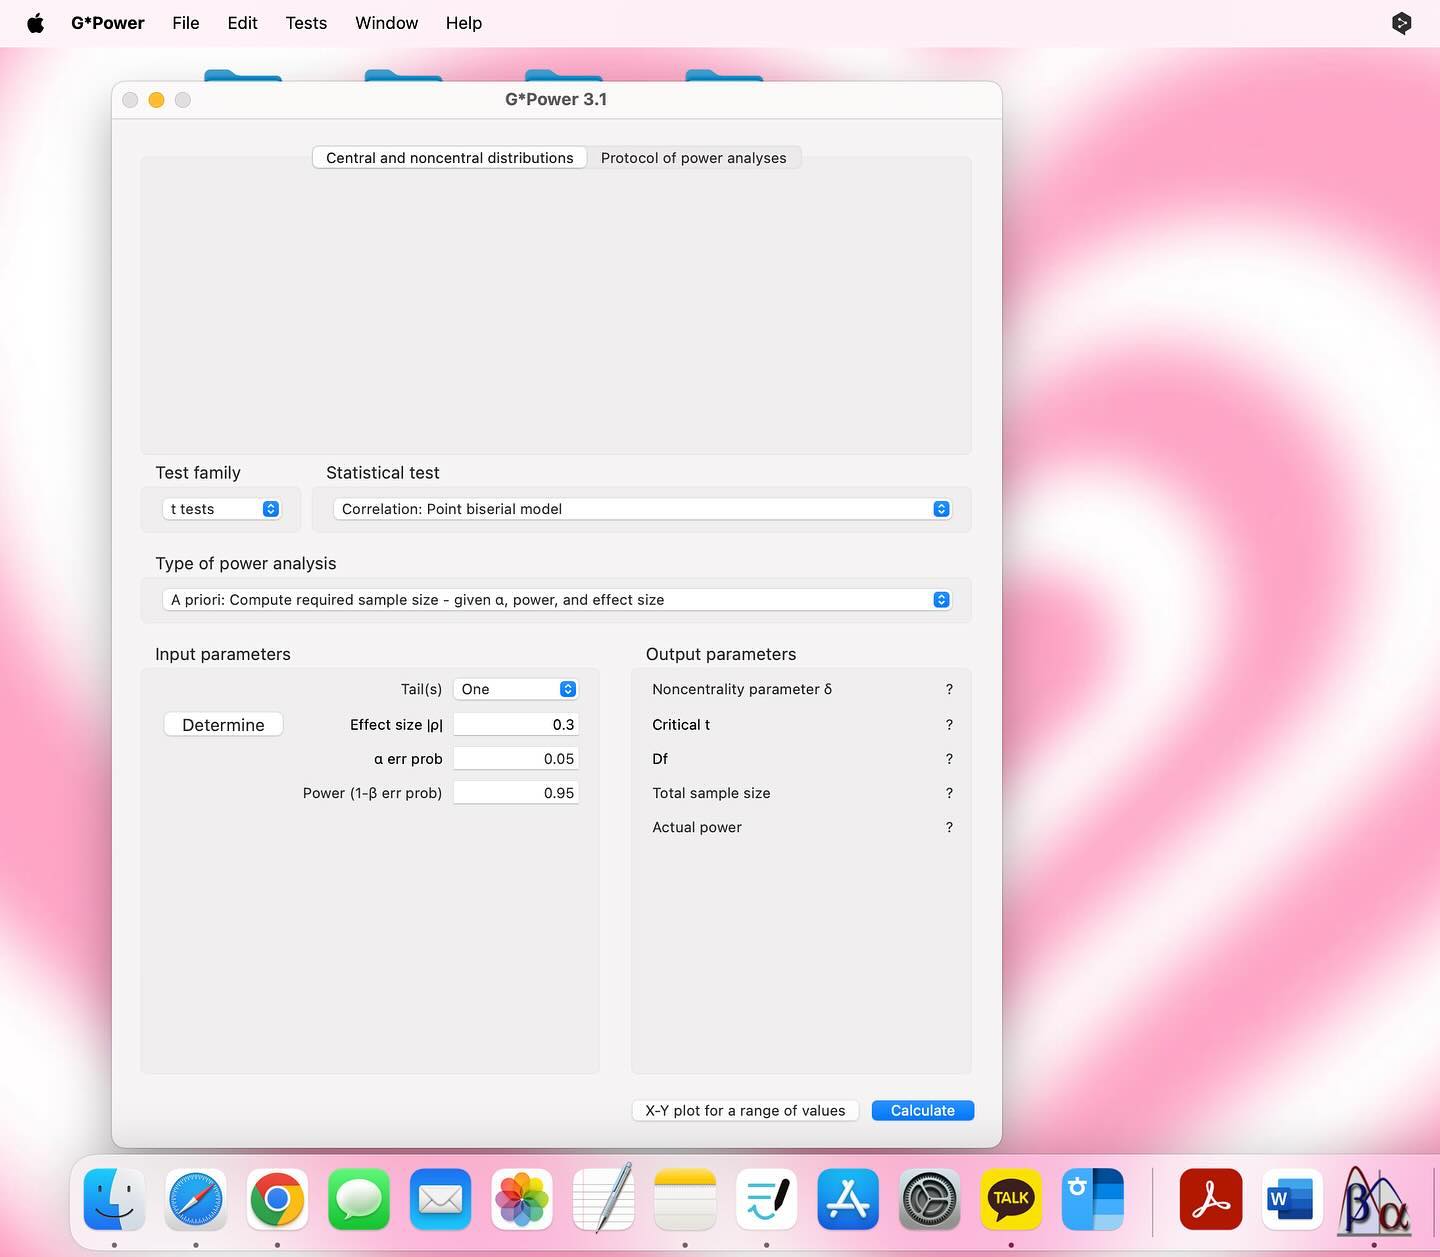Image resolution: width=1440 pixels, height=1257 pixels.
Task: Open the Tests menu
Action: pos(306,23)
